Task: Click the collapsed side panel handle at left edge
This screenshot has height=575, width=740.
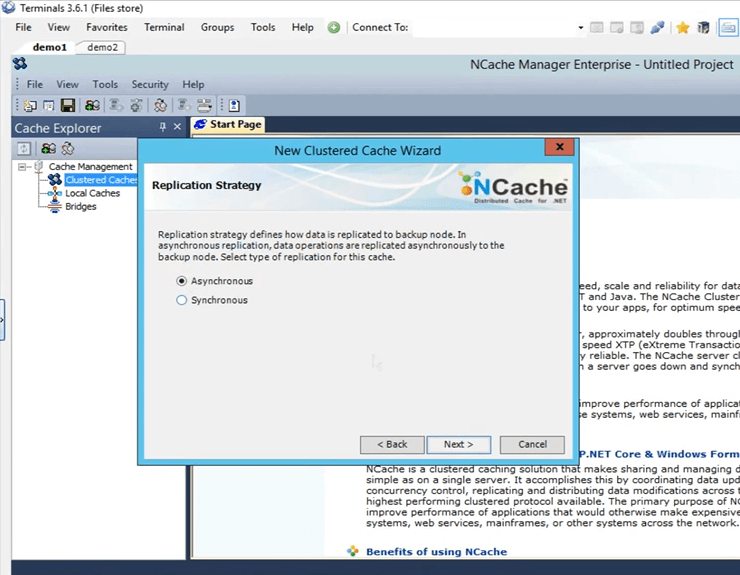Action: point(2,320)
